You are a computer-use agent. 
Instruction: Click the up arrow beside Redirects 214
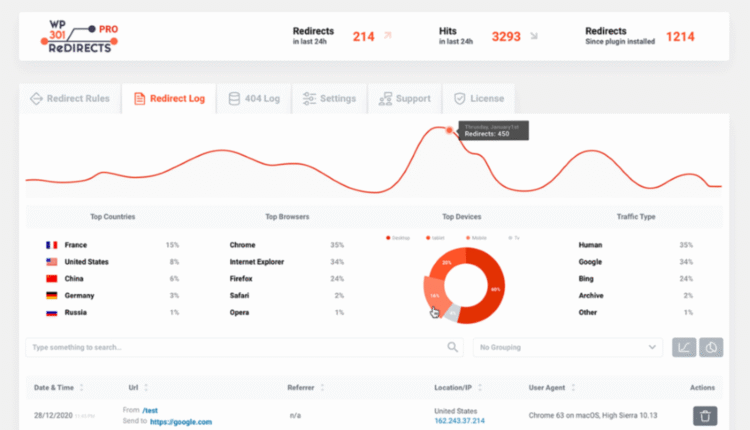388,35
